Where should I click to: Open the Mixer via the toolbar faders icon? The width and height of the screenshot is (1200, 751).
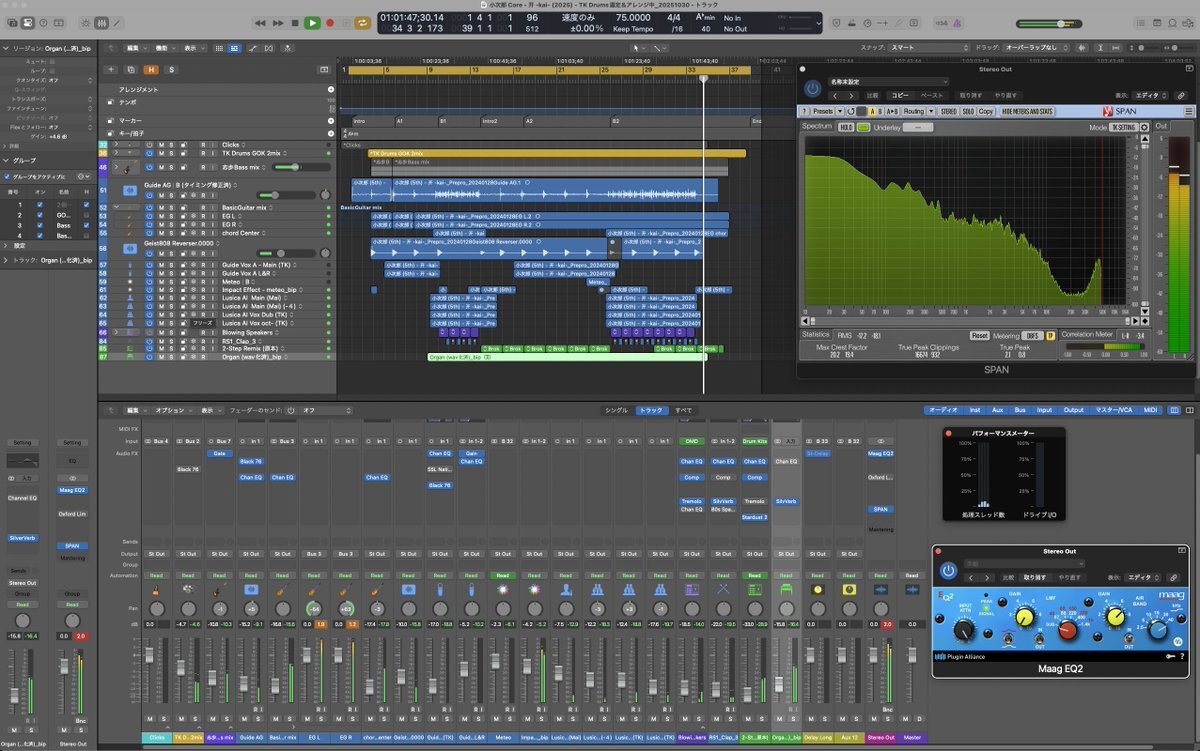tap(100, 22)
